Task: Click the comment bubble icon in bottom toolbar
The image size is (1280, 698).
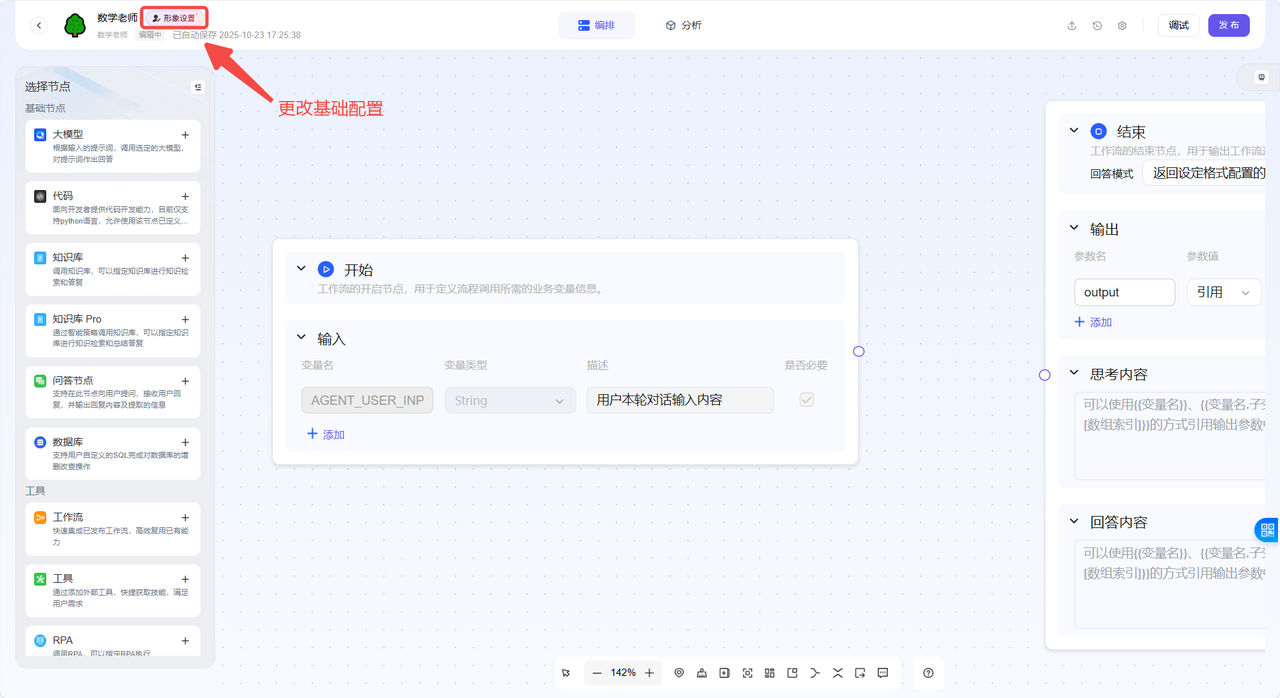Action: pos(883,673)
